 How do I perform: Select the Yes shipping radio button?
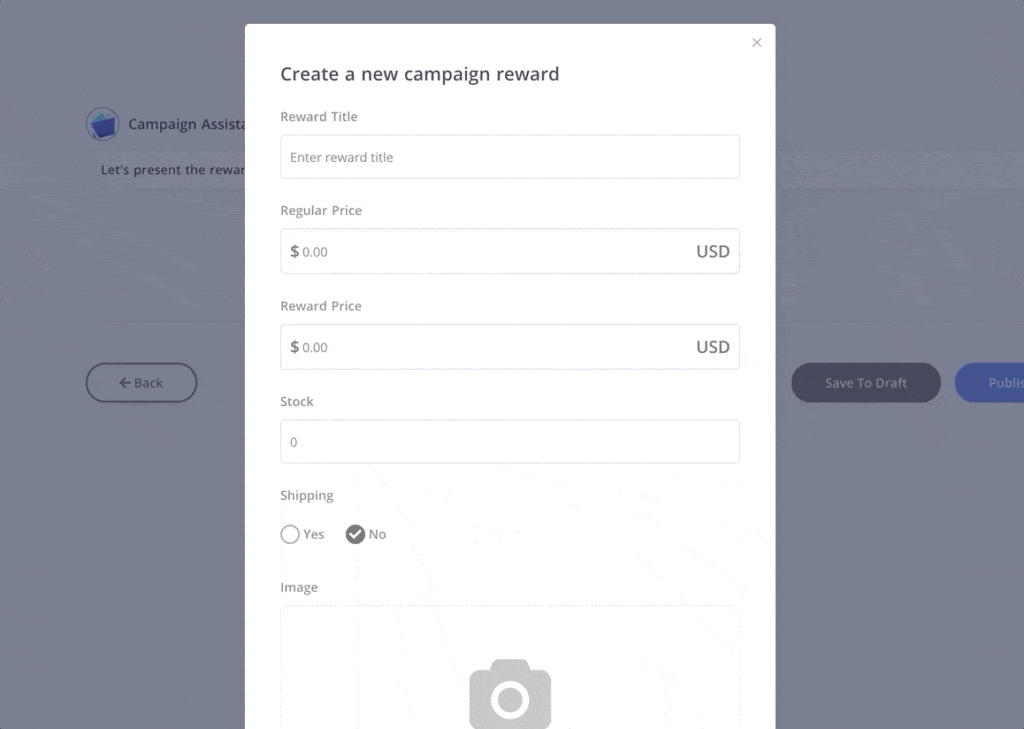(290, 534)
